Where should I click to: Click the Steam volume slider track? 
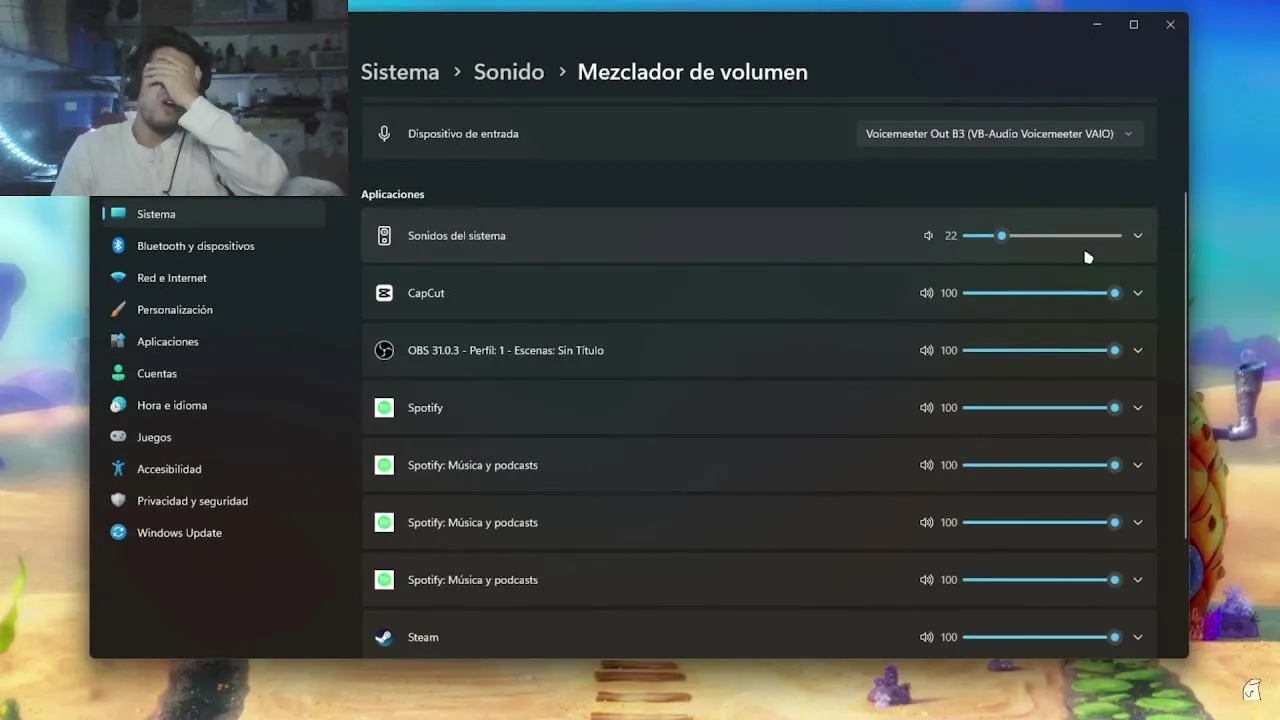pos(1042,637)
